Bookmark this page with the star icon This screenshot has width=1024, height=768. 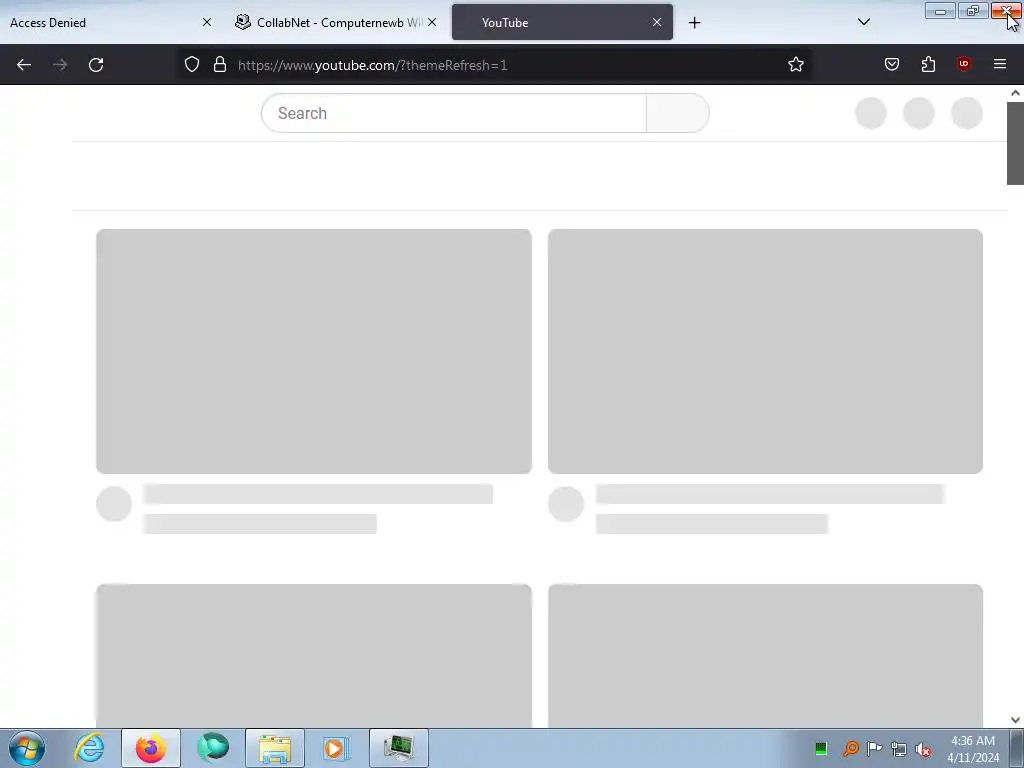(x=795, y=65)
